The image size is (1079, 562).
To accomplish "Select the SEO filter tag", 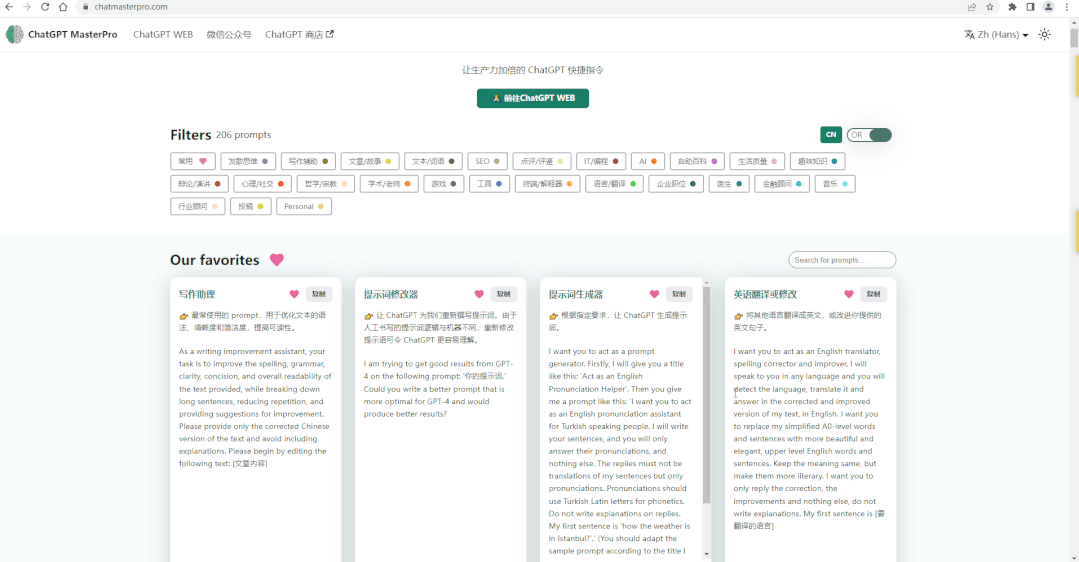I will coord(487,161).
